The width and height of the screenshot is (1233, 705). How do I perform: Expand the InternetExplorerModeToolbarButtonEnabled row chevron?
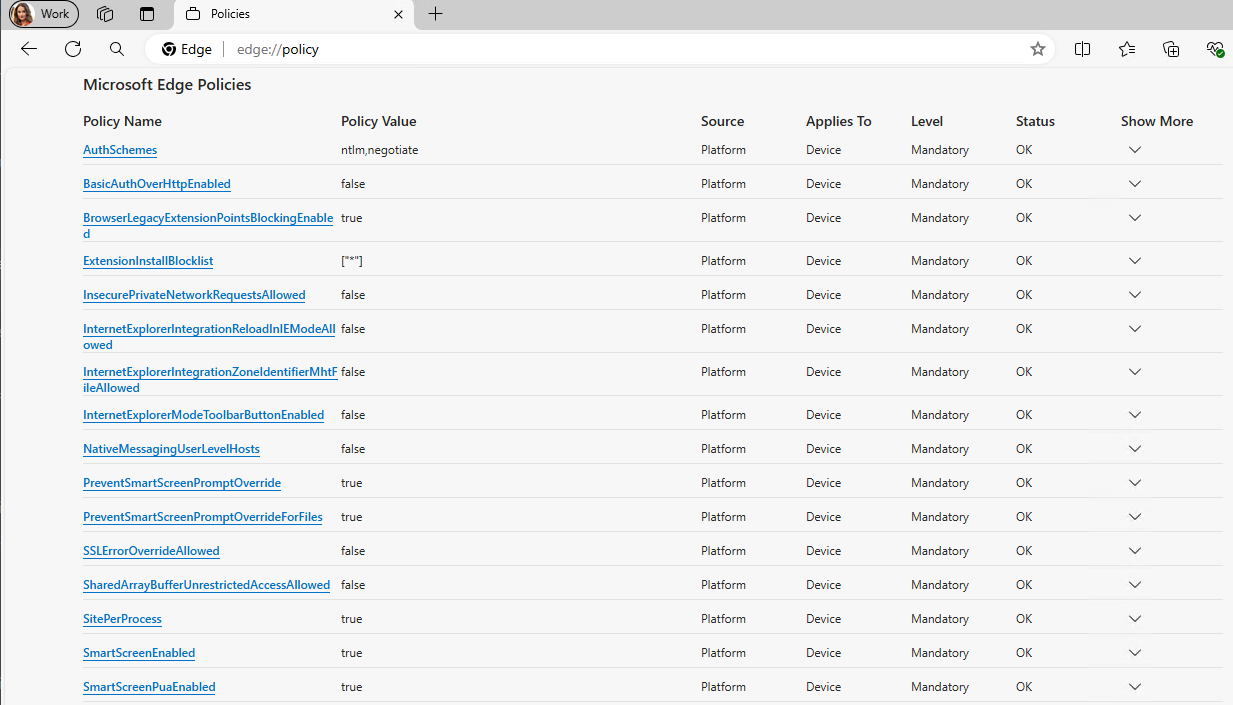click(x=1134, y=415)
